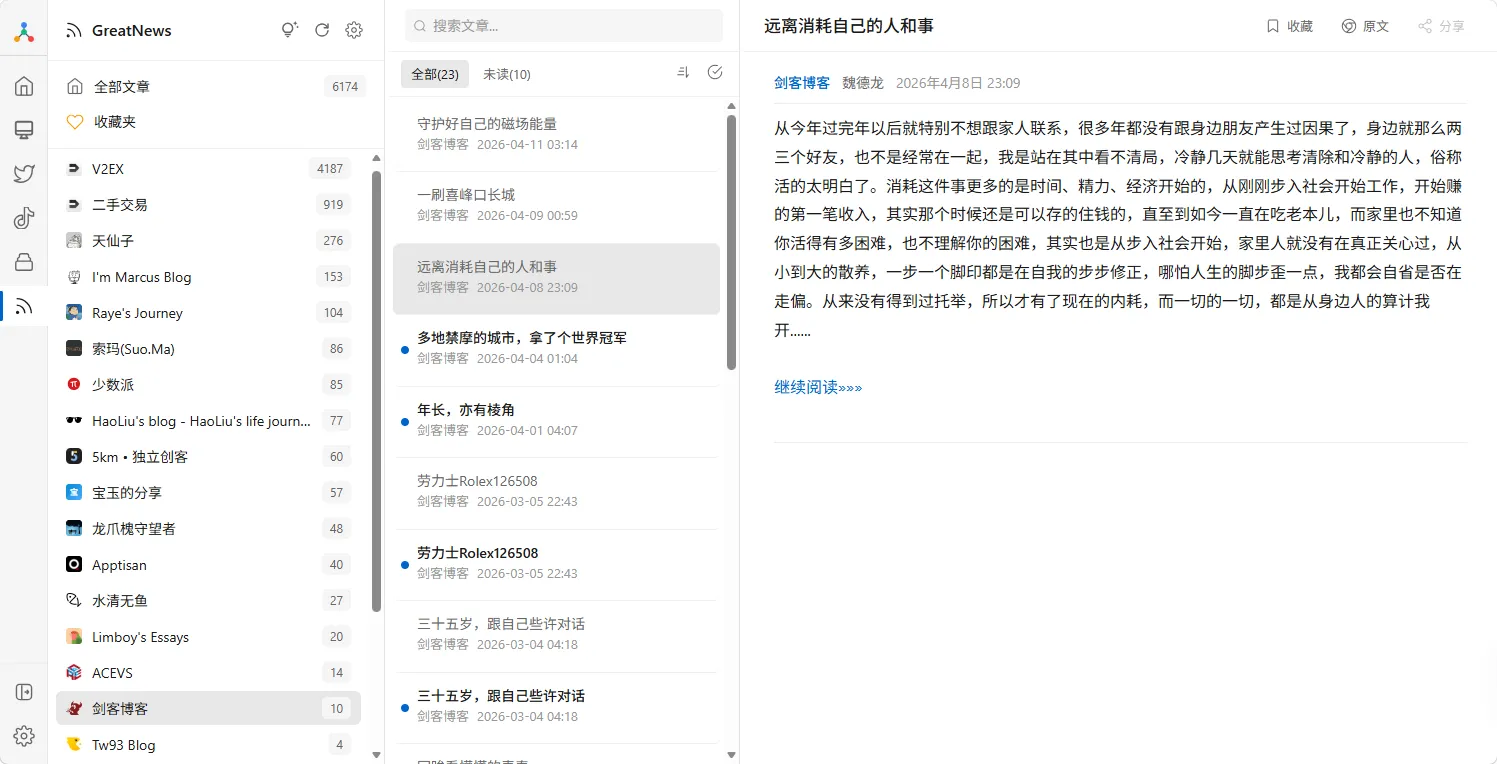The height and width of the screenshot is (764, 1497).
Task: Mark all articles read with the check icon
Action: click(714, 73)
